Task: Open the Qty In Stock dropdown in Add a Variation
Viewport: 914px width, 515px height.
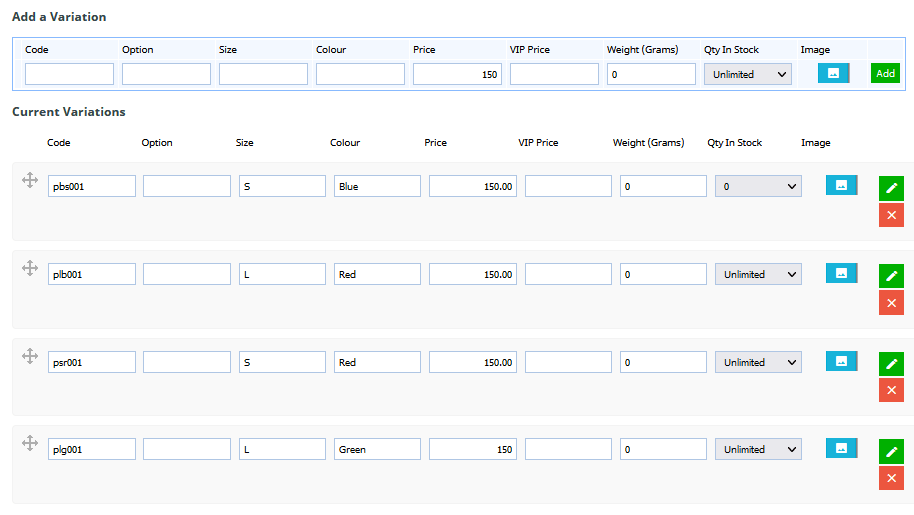Action: pyautogui.click(x=747, y=75)
